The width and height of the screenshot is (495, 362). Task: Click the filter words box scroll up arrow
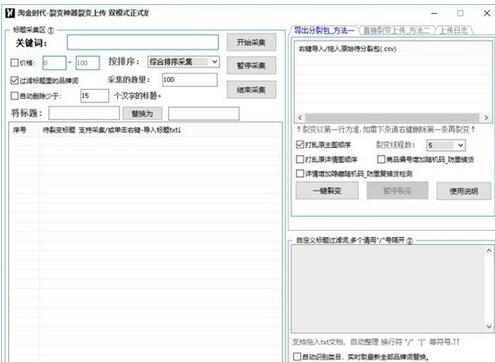[489, 250]
